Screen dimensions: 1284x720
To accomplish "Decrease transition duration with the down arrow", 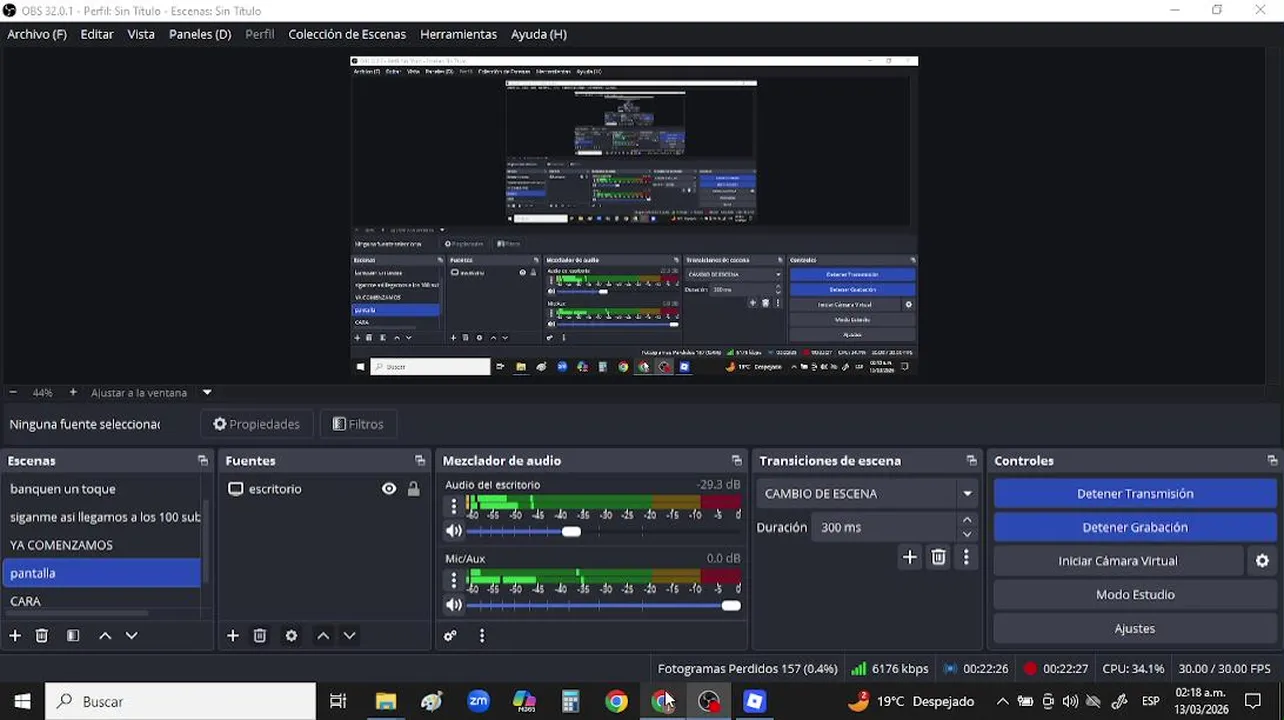I will point(967,534).
